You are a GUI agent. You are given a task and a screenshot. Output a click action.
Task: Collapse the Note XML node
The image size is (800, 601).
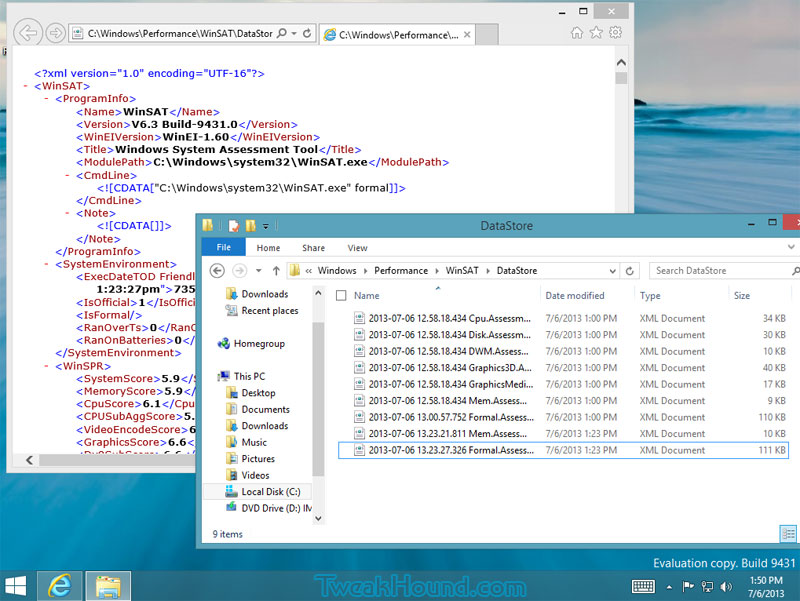click(x=67, y=213)
